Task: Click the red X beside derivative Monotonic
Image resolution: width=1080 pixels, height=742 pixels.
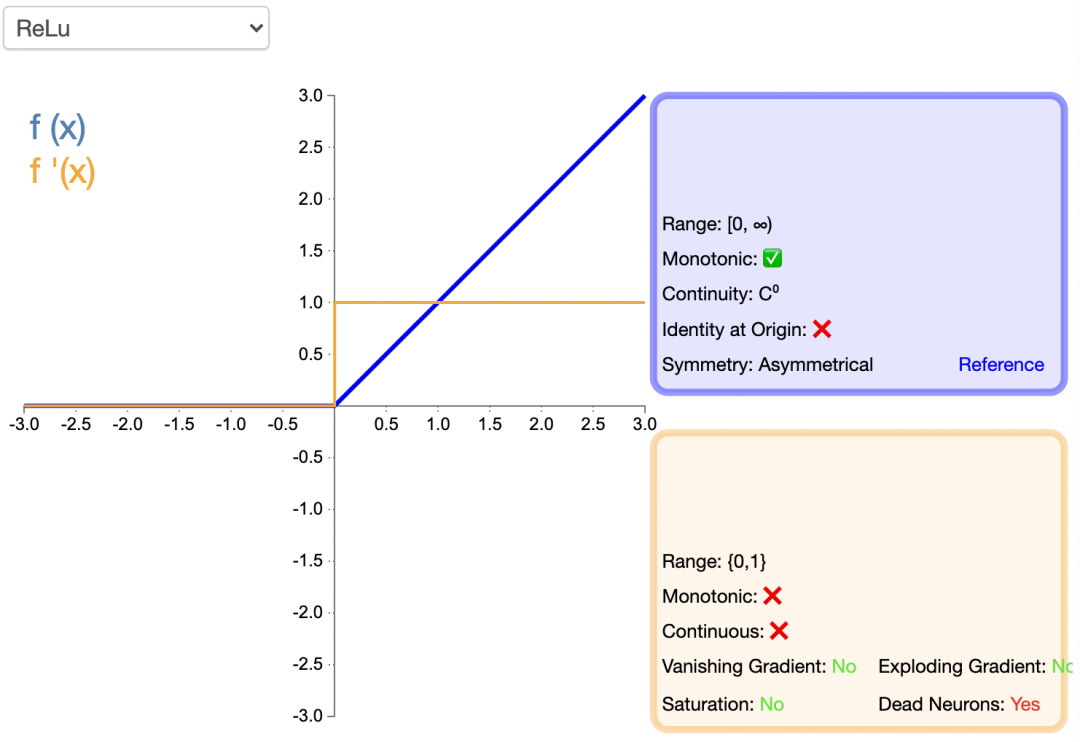Action: click(x=772, y=596)
